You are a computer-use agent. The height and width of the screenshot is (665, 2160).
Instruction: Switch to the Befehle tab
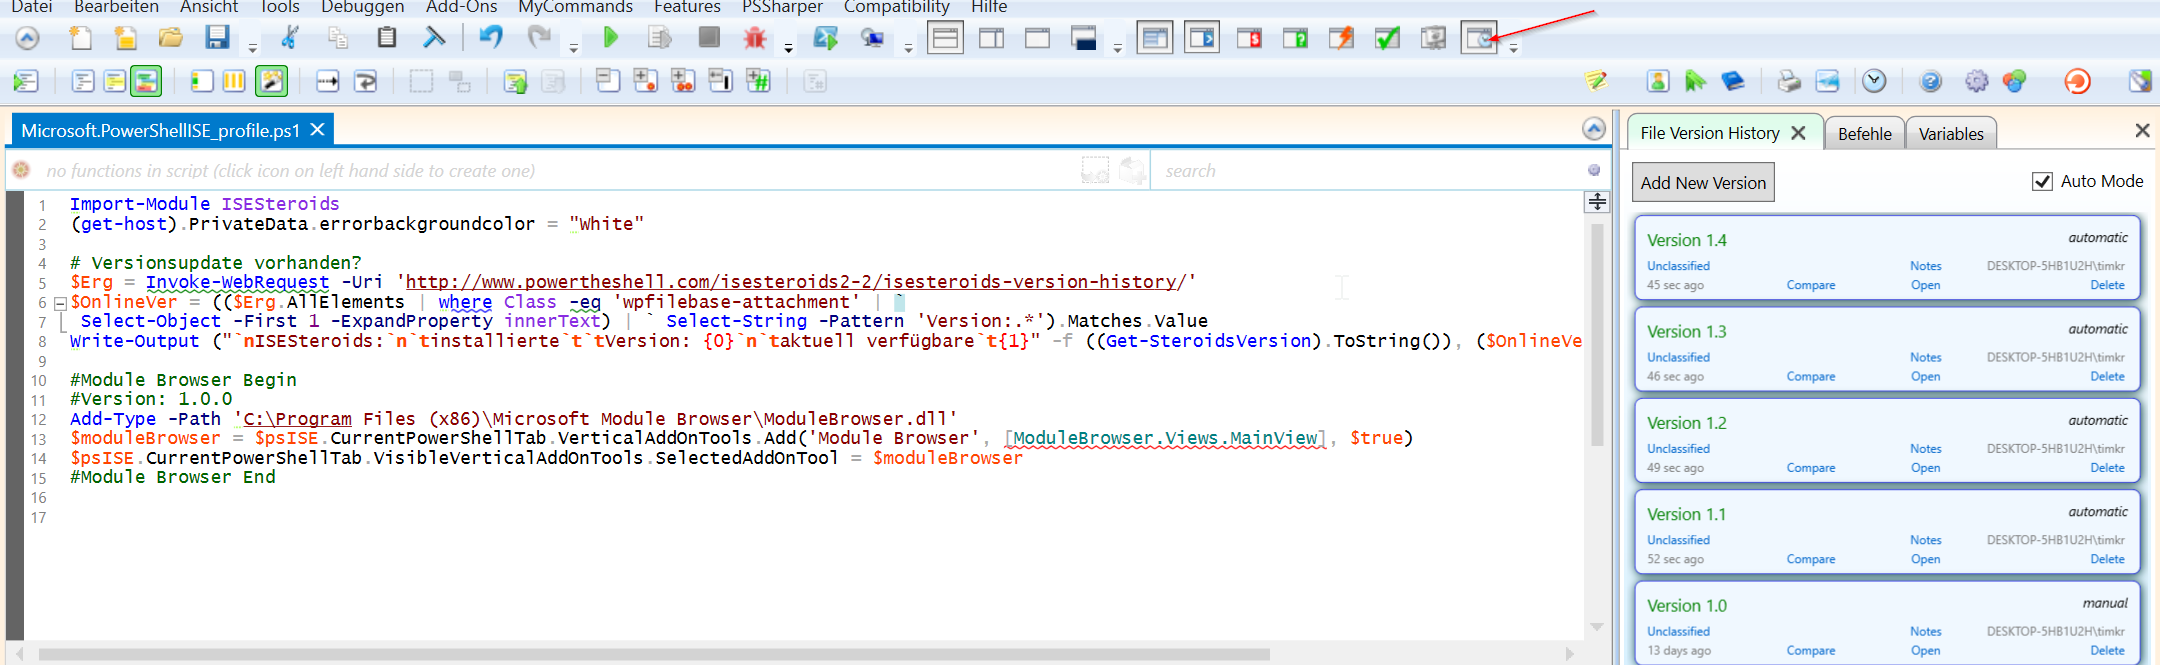[x=1864, y=134]
